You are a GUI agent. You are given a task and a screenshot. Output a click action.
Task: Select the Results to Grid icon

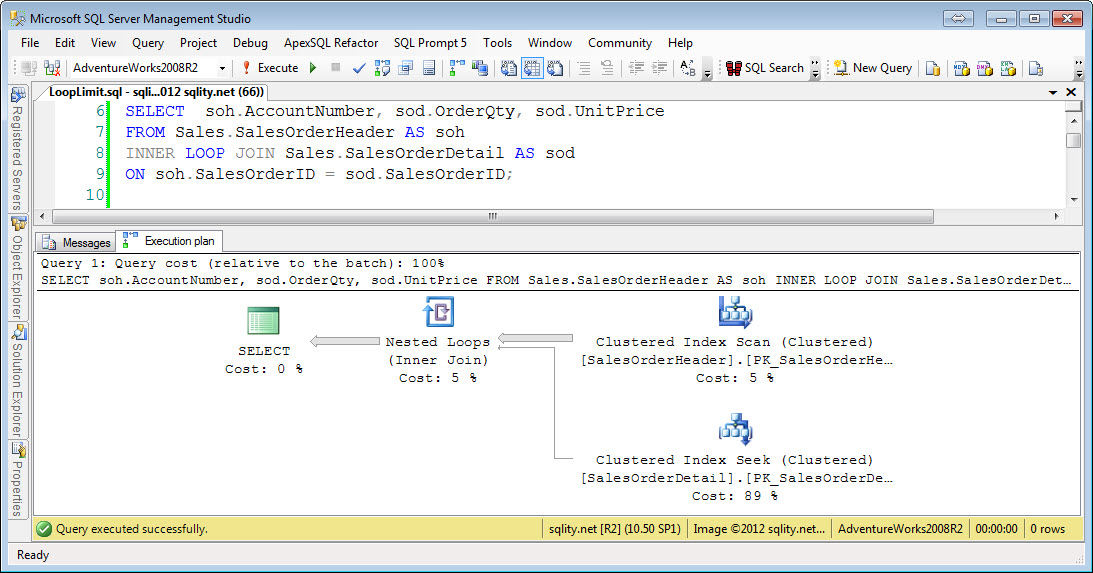(532, 68)
